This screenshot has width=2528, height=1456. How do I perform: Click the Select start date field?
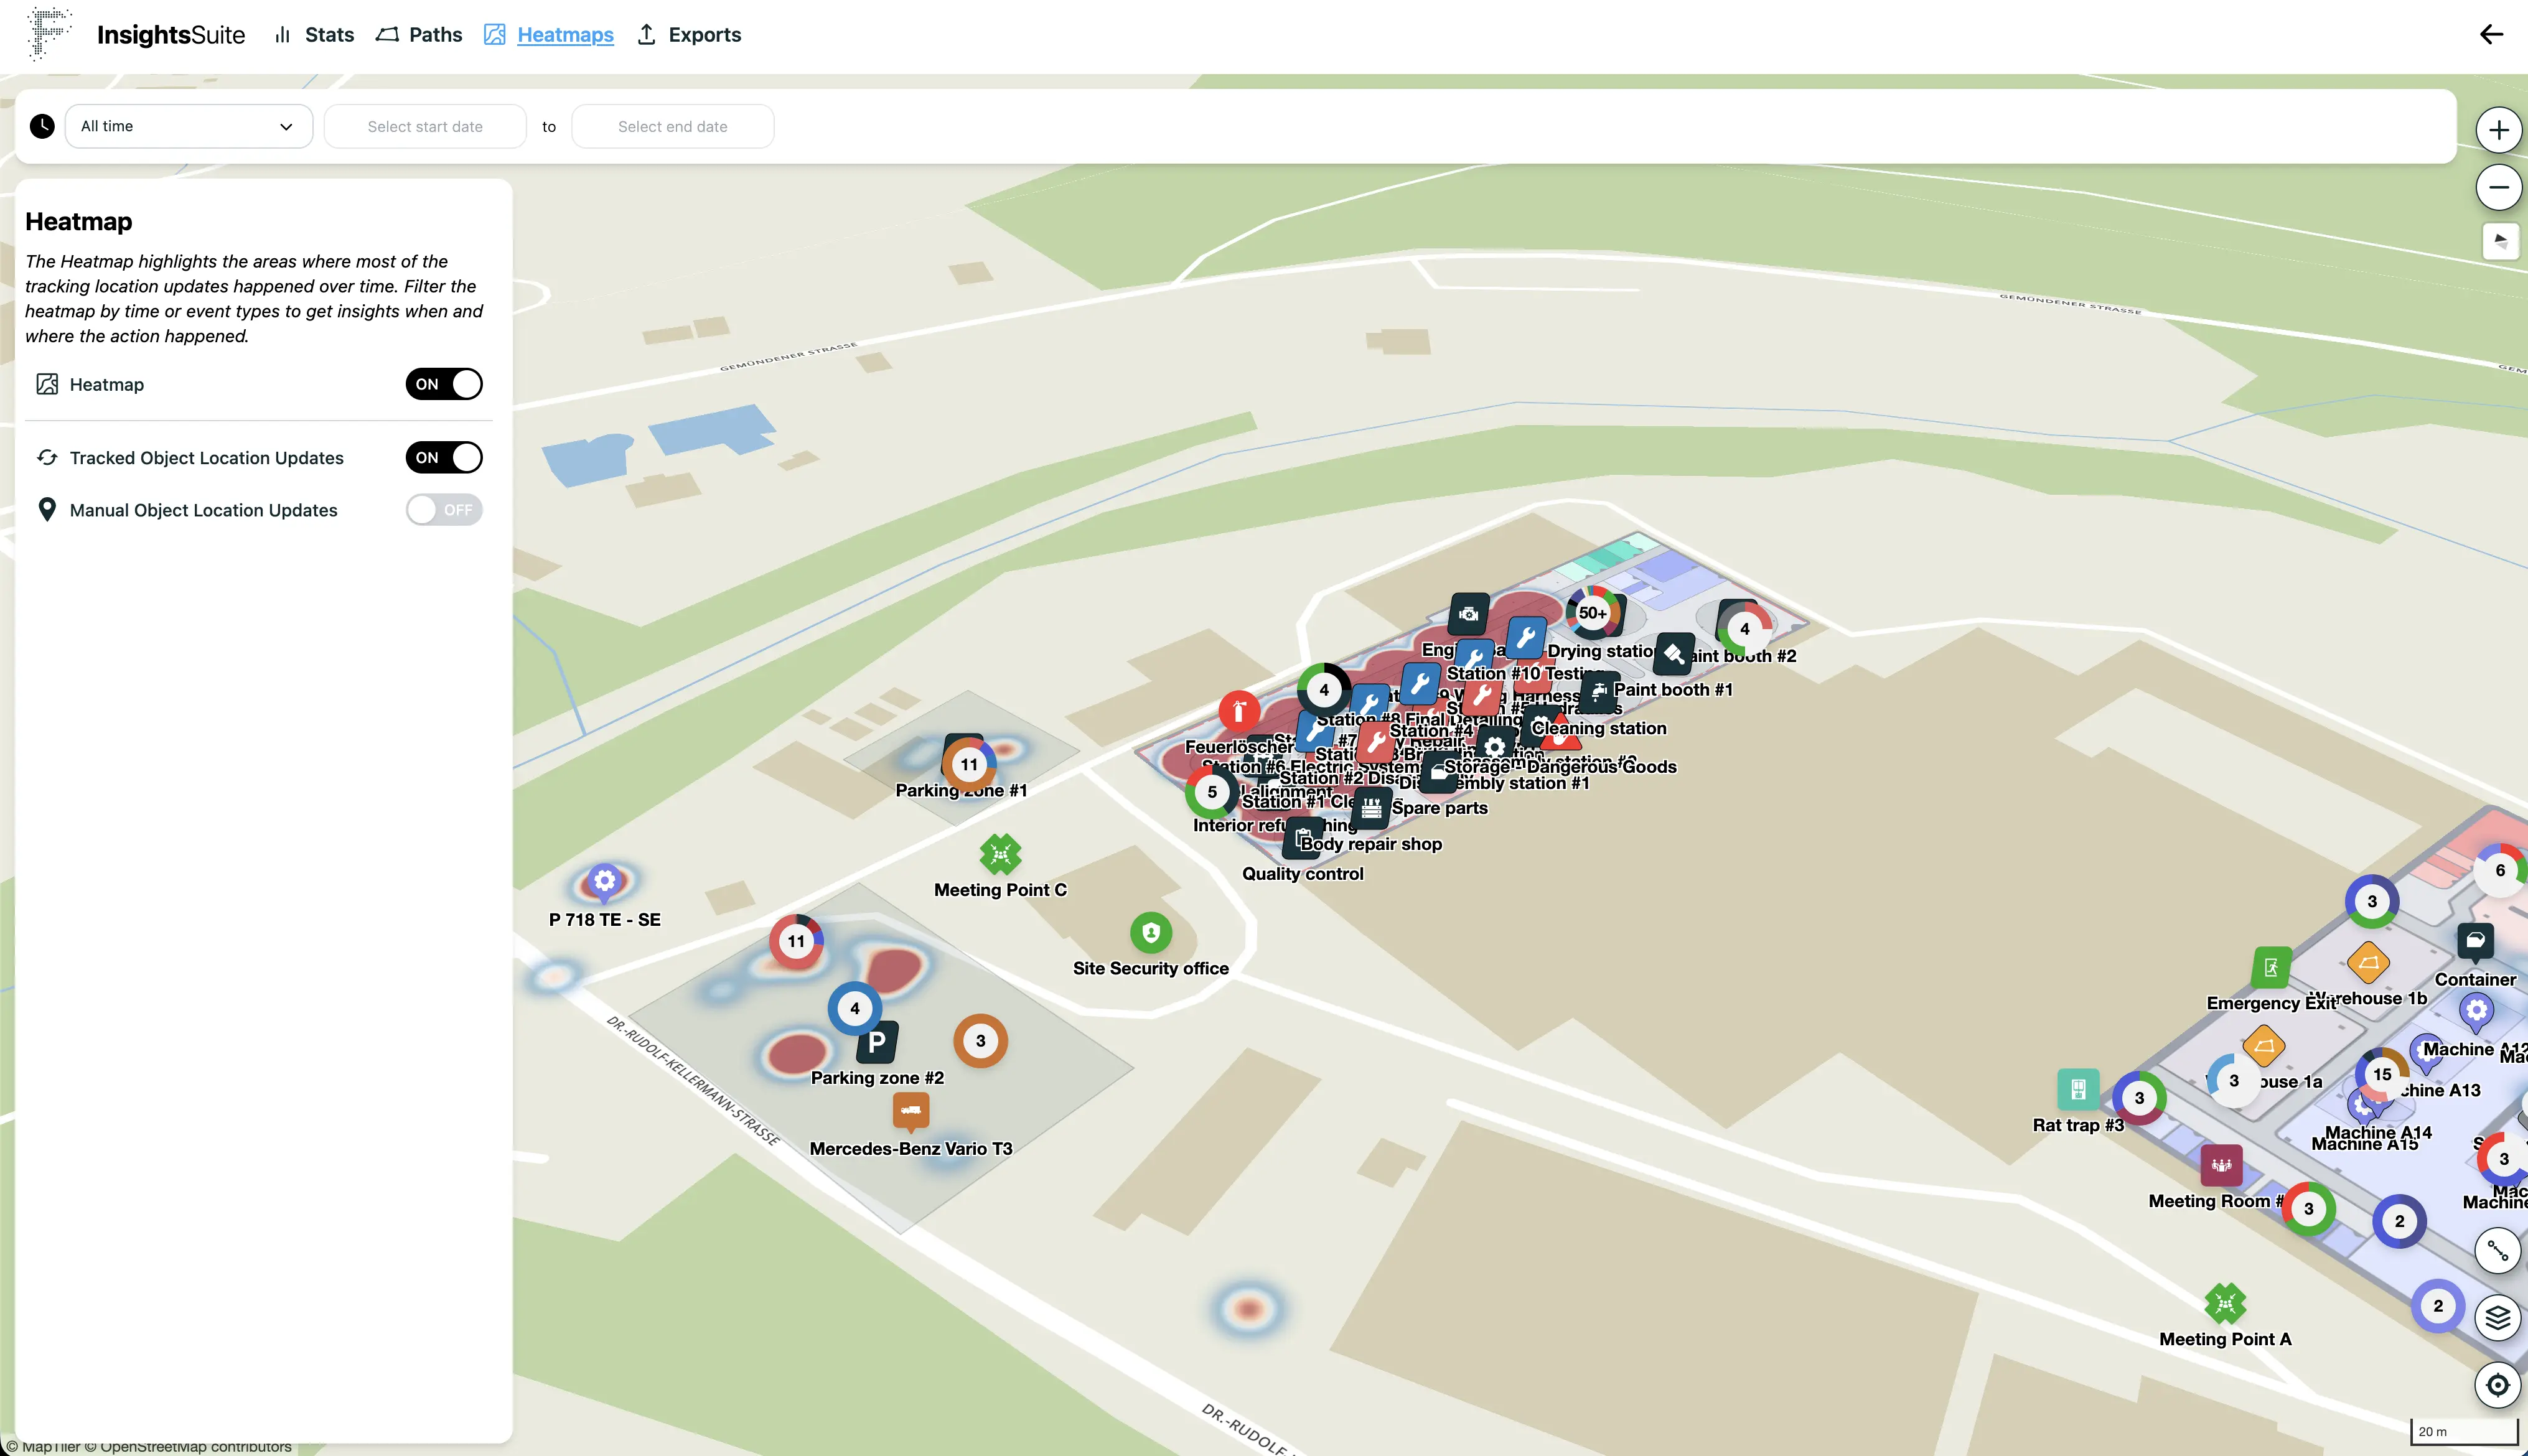coord(425,126)
